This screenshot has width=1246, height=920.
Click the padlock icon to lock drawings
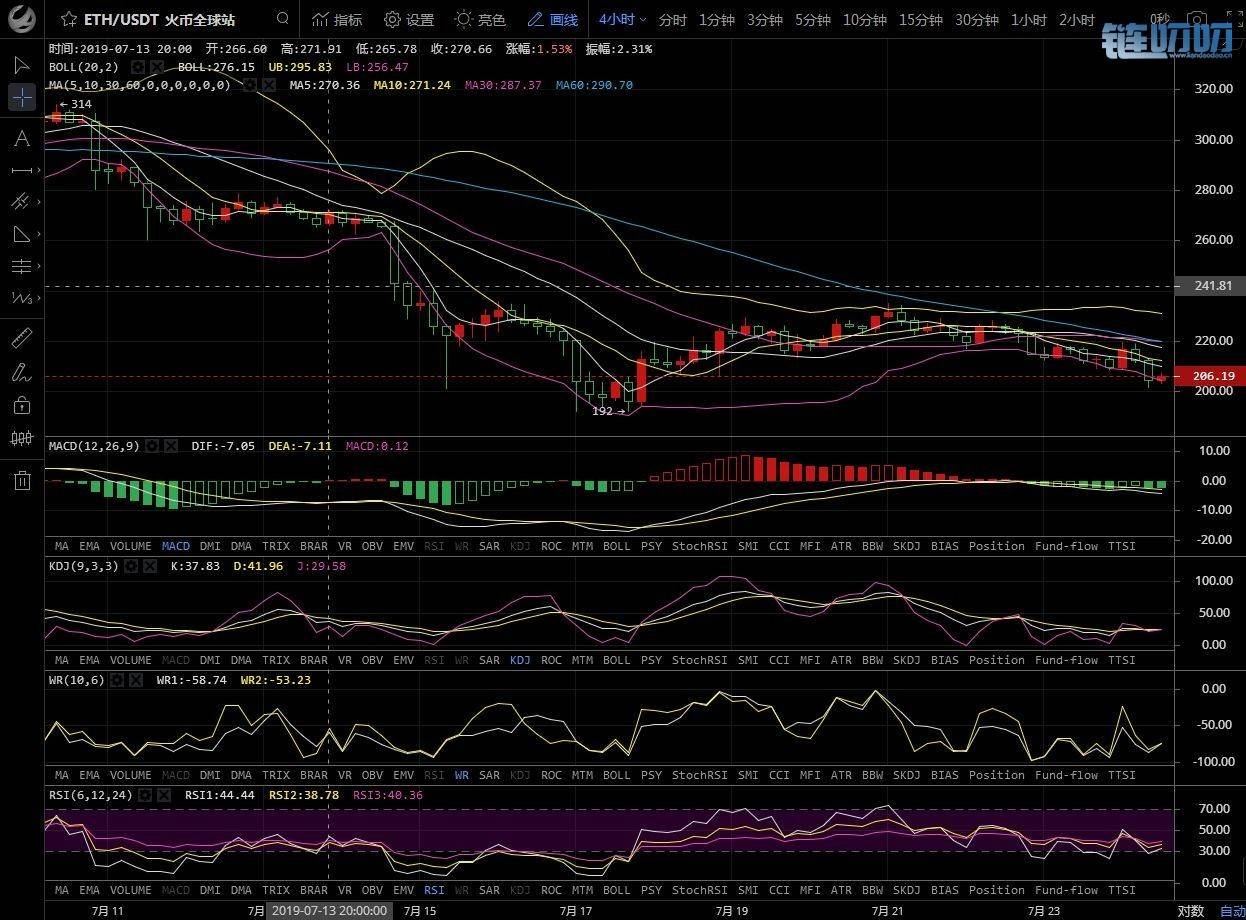[21, 405]
